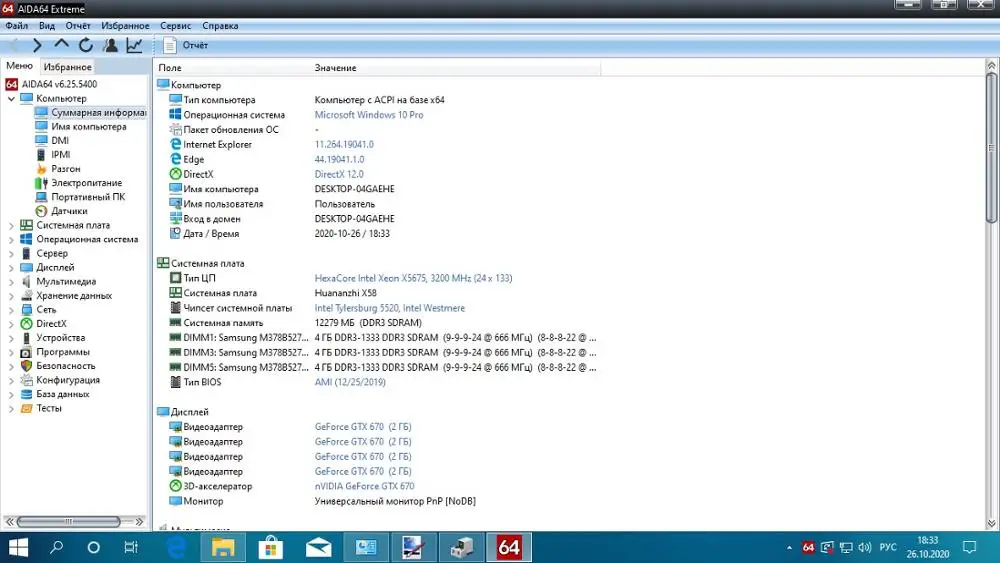This screenshot has height=563, width=1000.
Task: Click the Безопасность shield icon
Action: pos(26,366)
